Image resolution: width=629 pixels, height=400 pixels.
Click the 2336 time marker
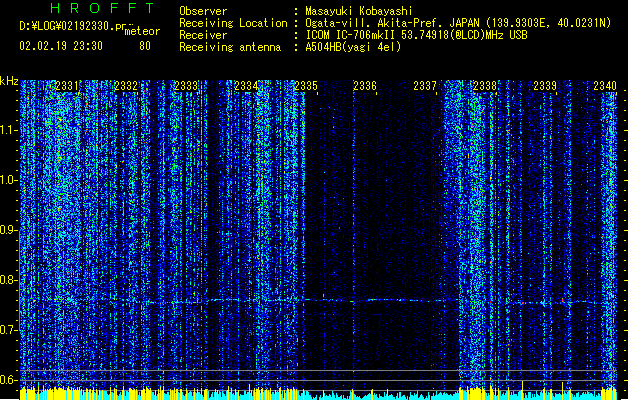point(365,86)
